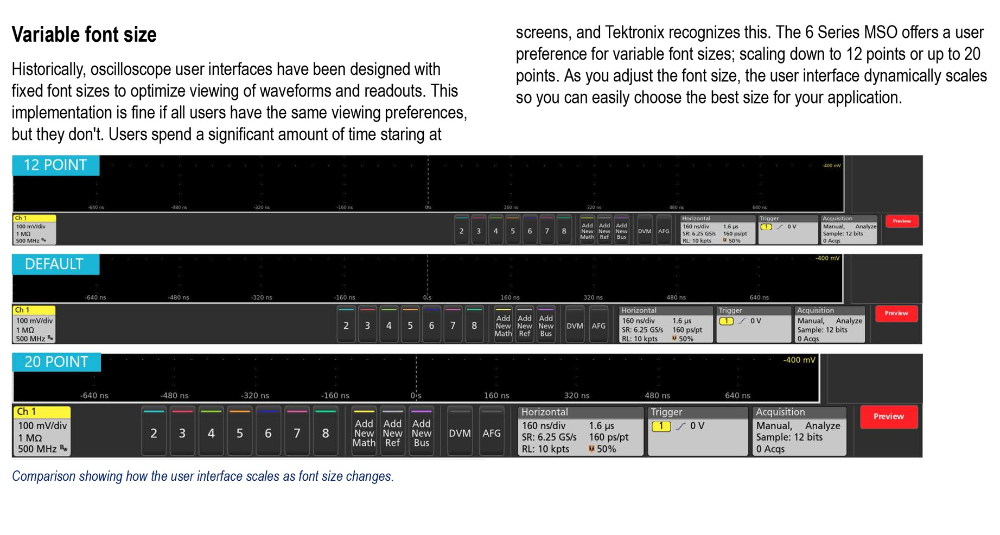
Task: Click channel 5 button in Default strip
Action: (x=410, y=325)
